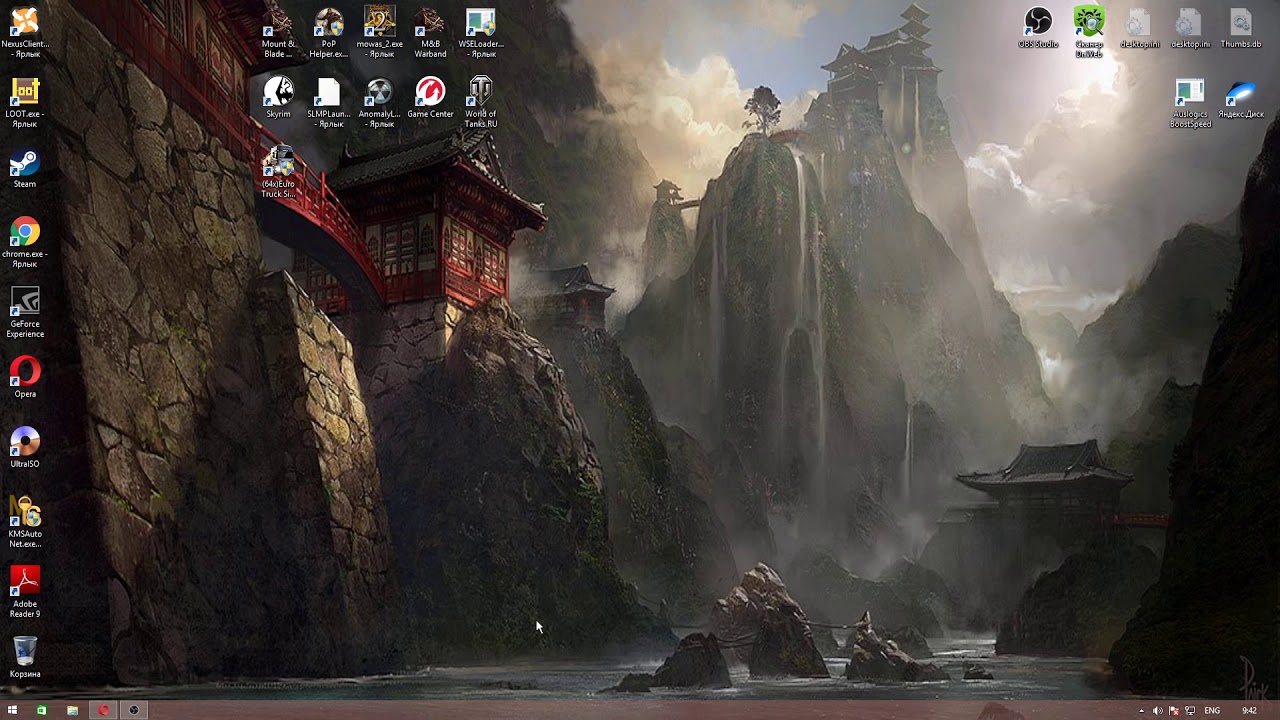Open the Store icon in taskbar

pos(42,710)
